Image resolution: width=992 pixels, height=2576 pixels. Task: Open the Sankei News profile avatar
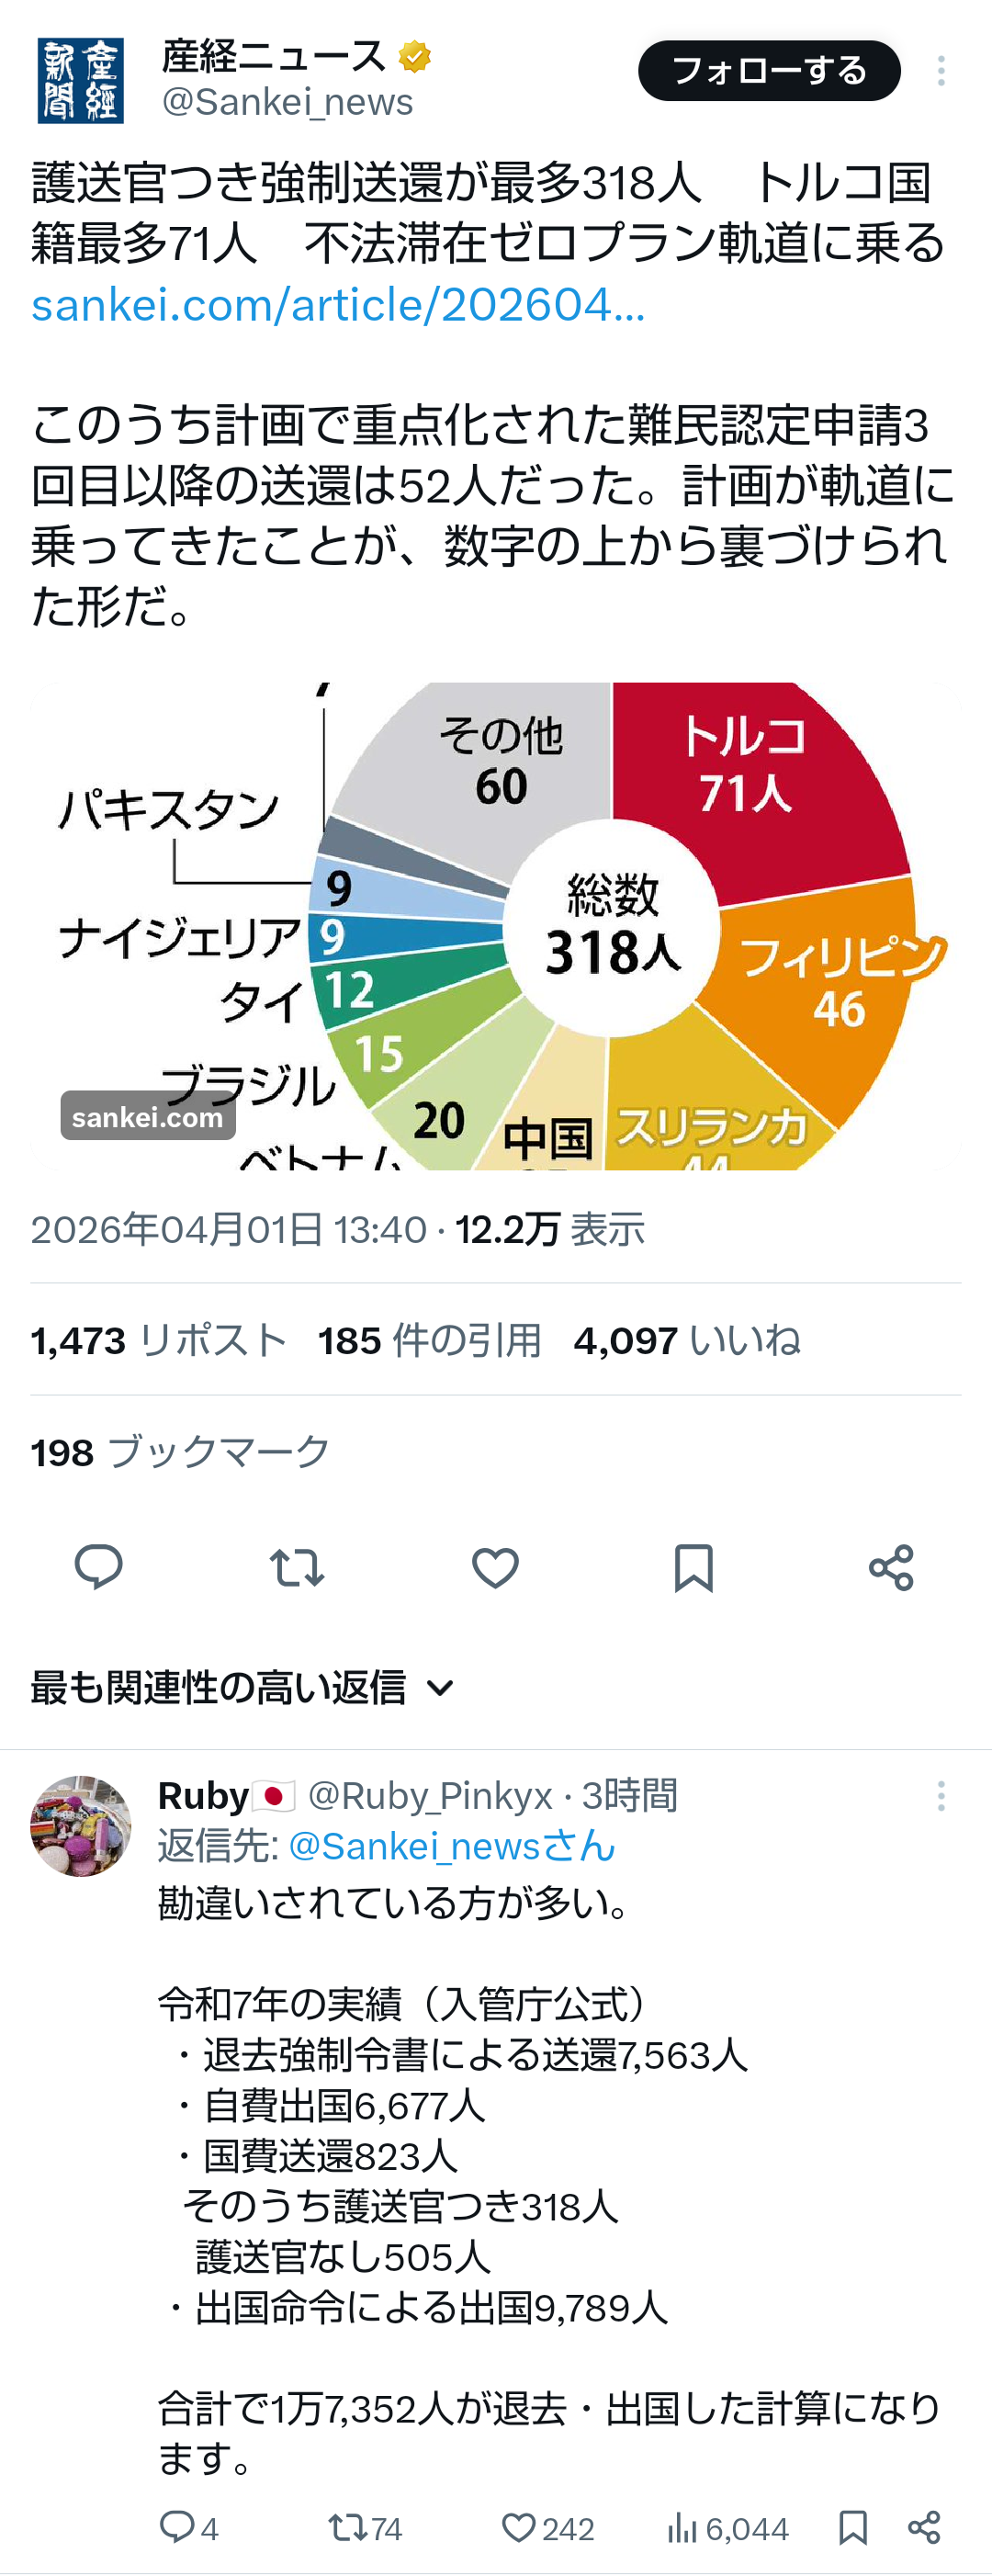coord(80,80)
